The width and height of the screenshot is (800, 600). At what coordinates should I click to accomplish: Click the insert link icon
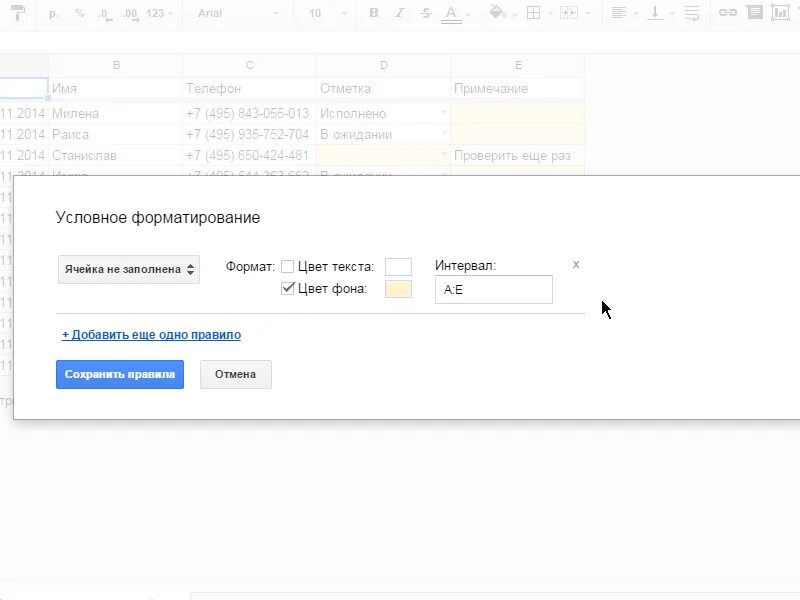728,12
